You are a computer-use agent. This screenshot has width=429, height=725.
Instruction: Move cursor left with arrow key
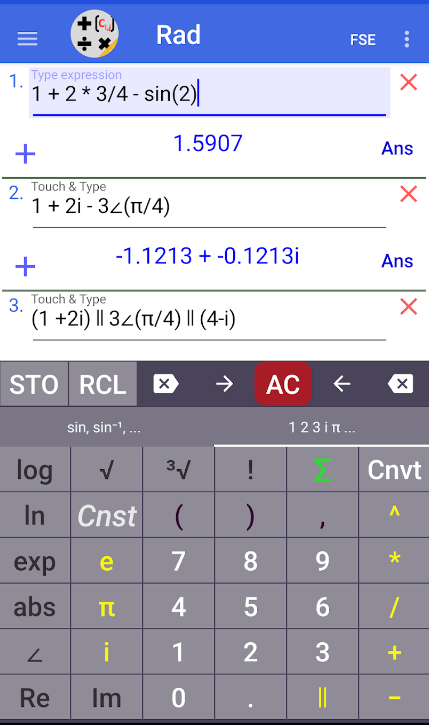pos(342,384)
